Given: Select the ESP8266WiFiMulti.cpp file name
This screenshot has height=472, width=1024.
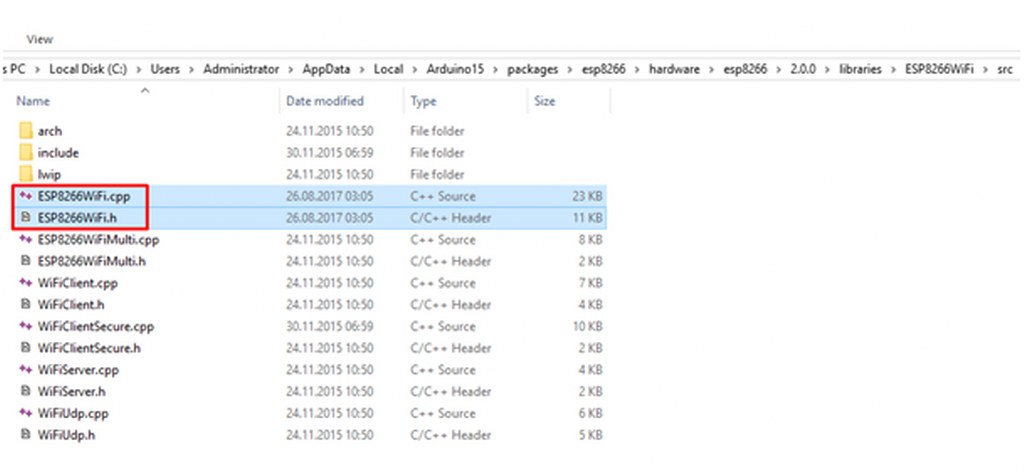Looking at the screenshot, I should [98, 240].
